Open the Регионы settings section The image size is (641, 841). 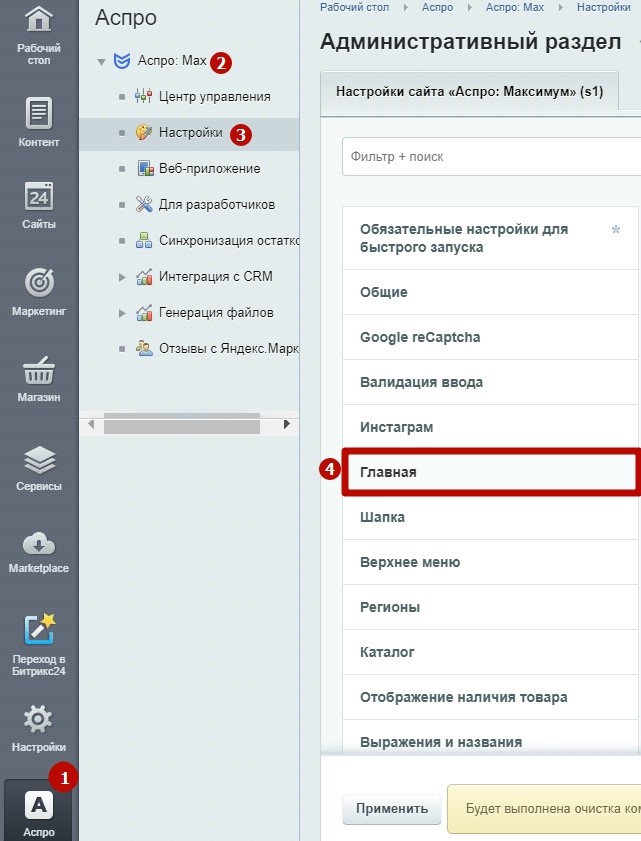pos(490,608)
